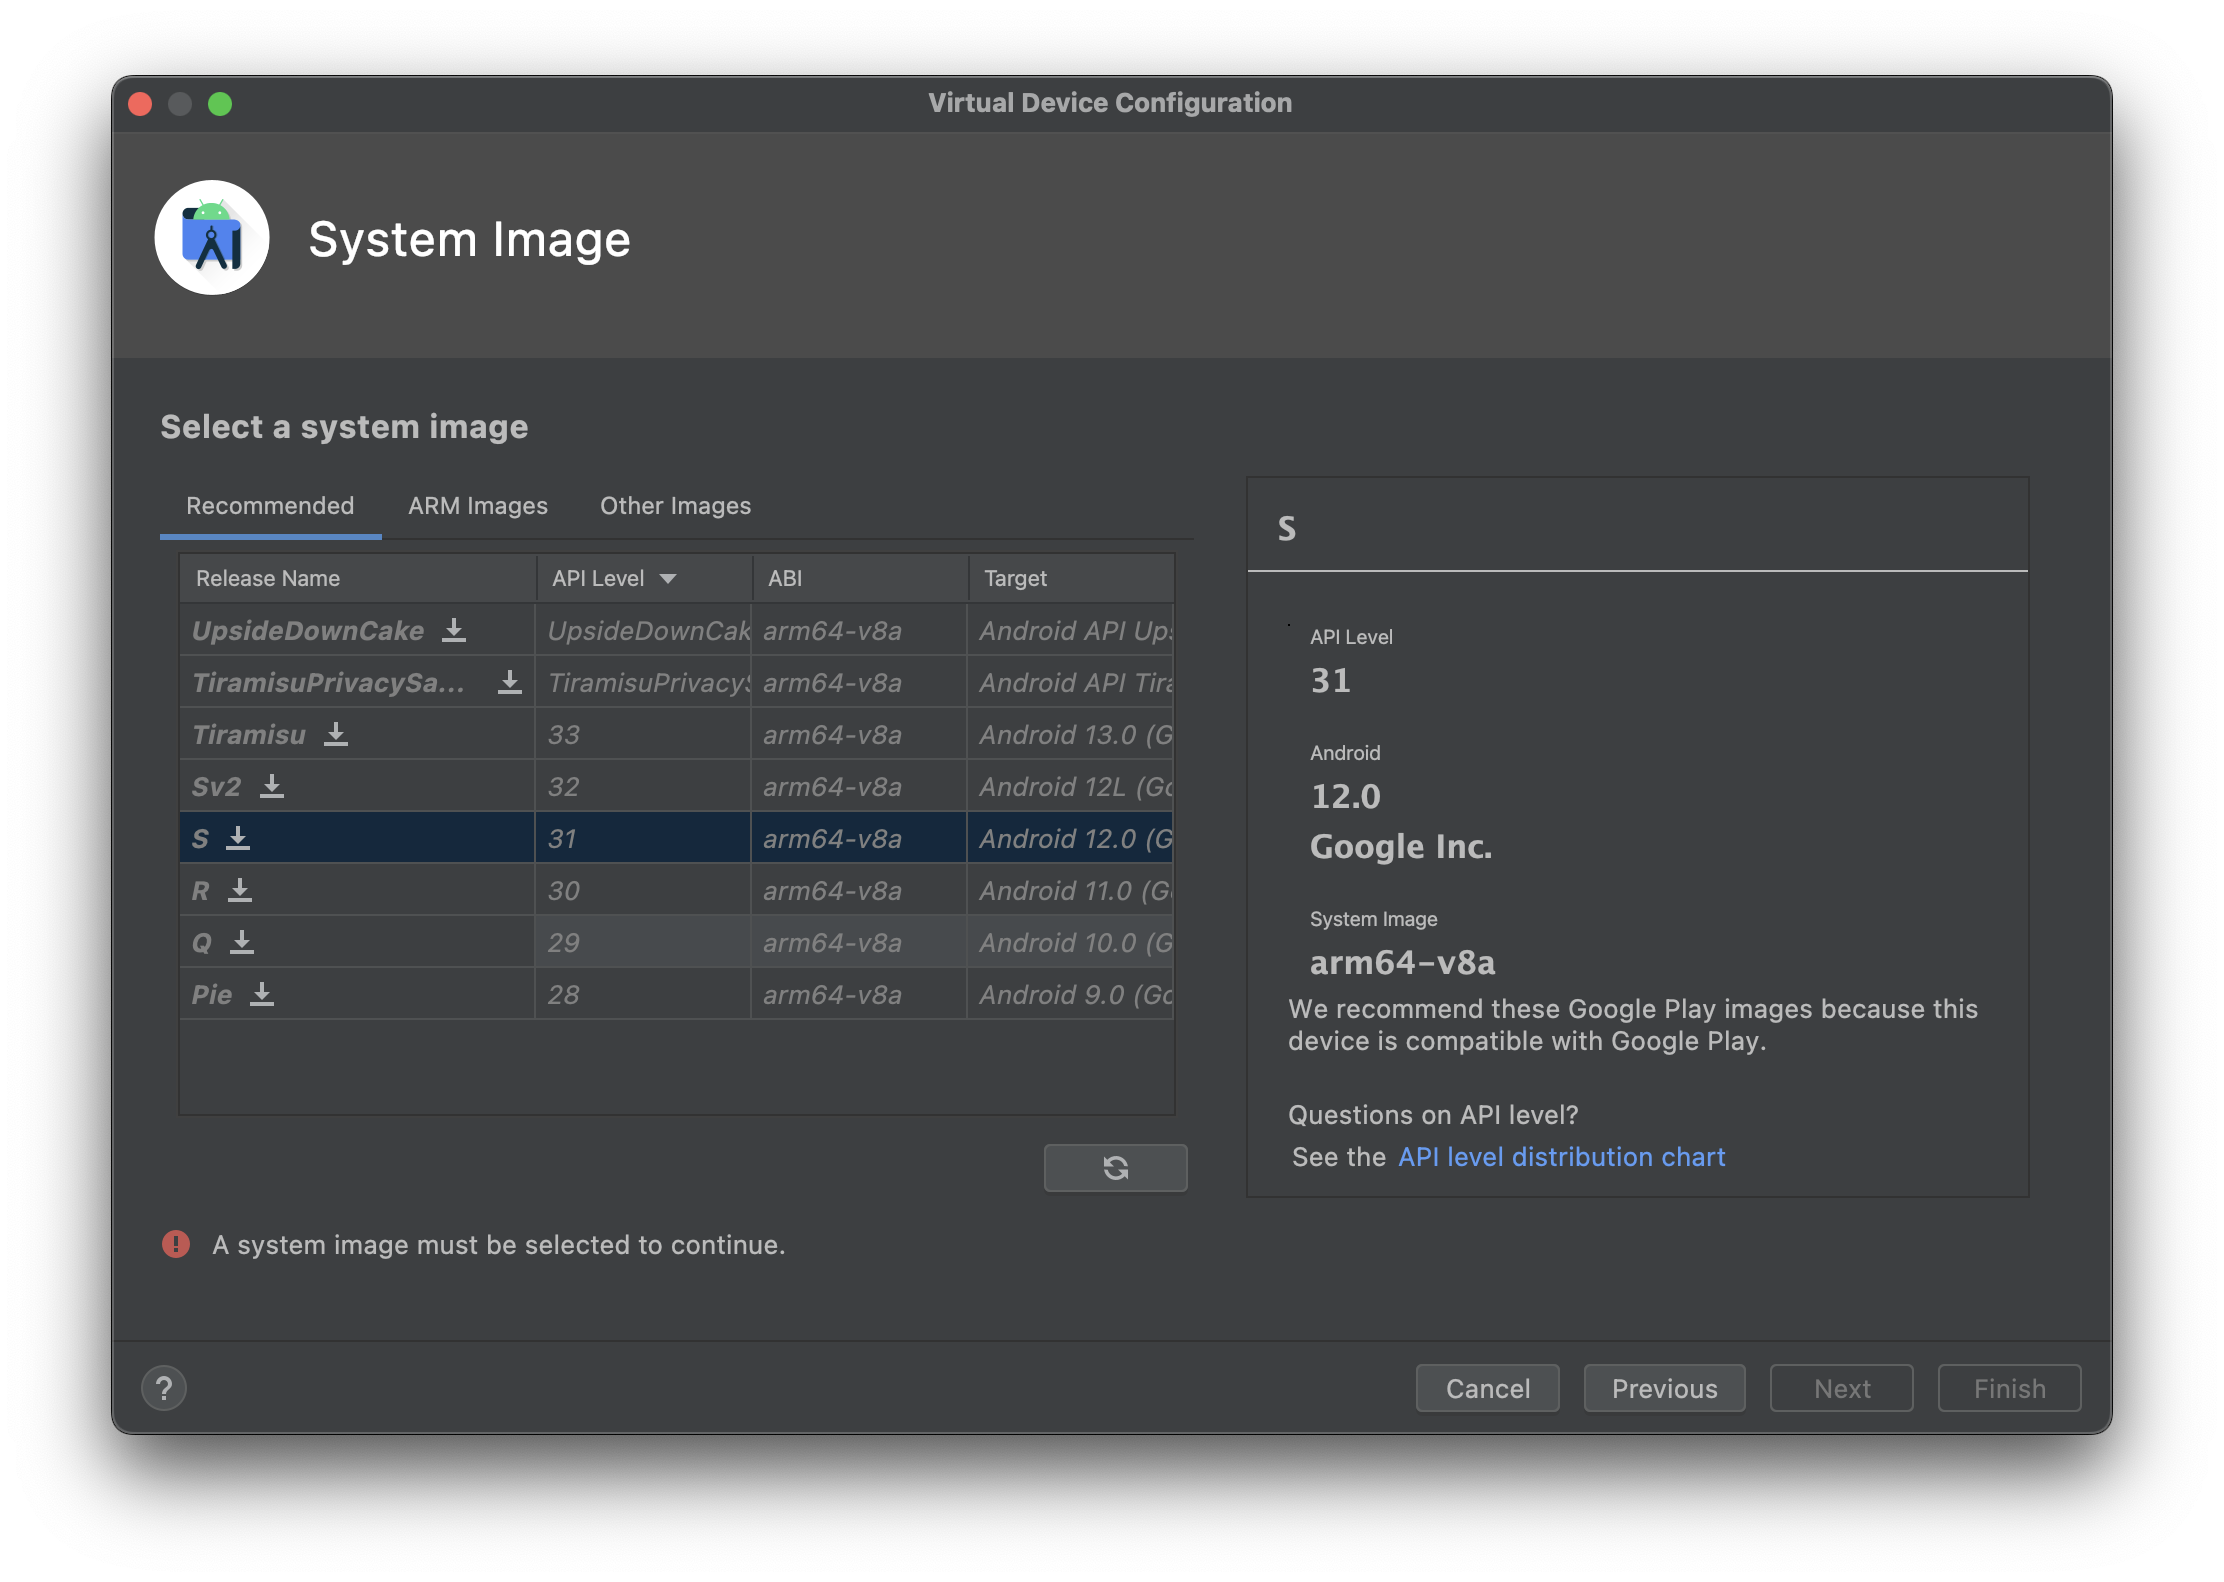
Task: Open help with the question mark icon
Action: point(165,1388)
